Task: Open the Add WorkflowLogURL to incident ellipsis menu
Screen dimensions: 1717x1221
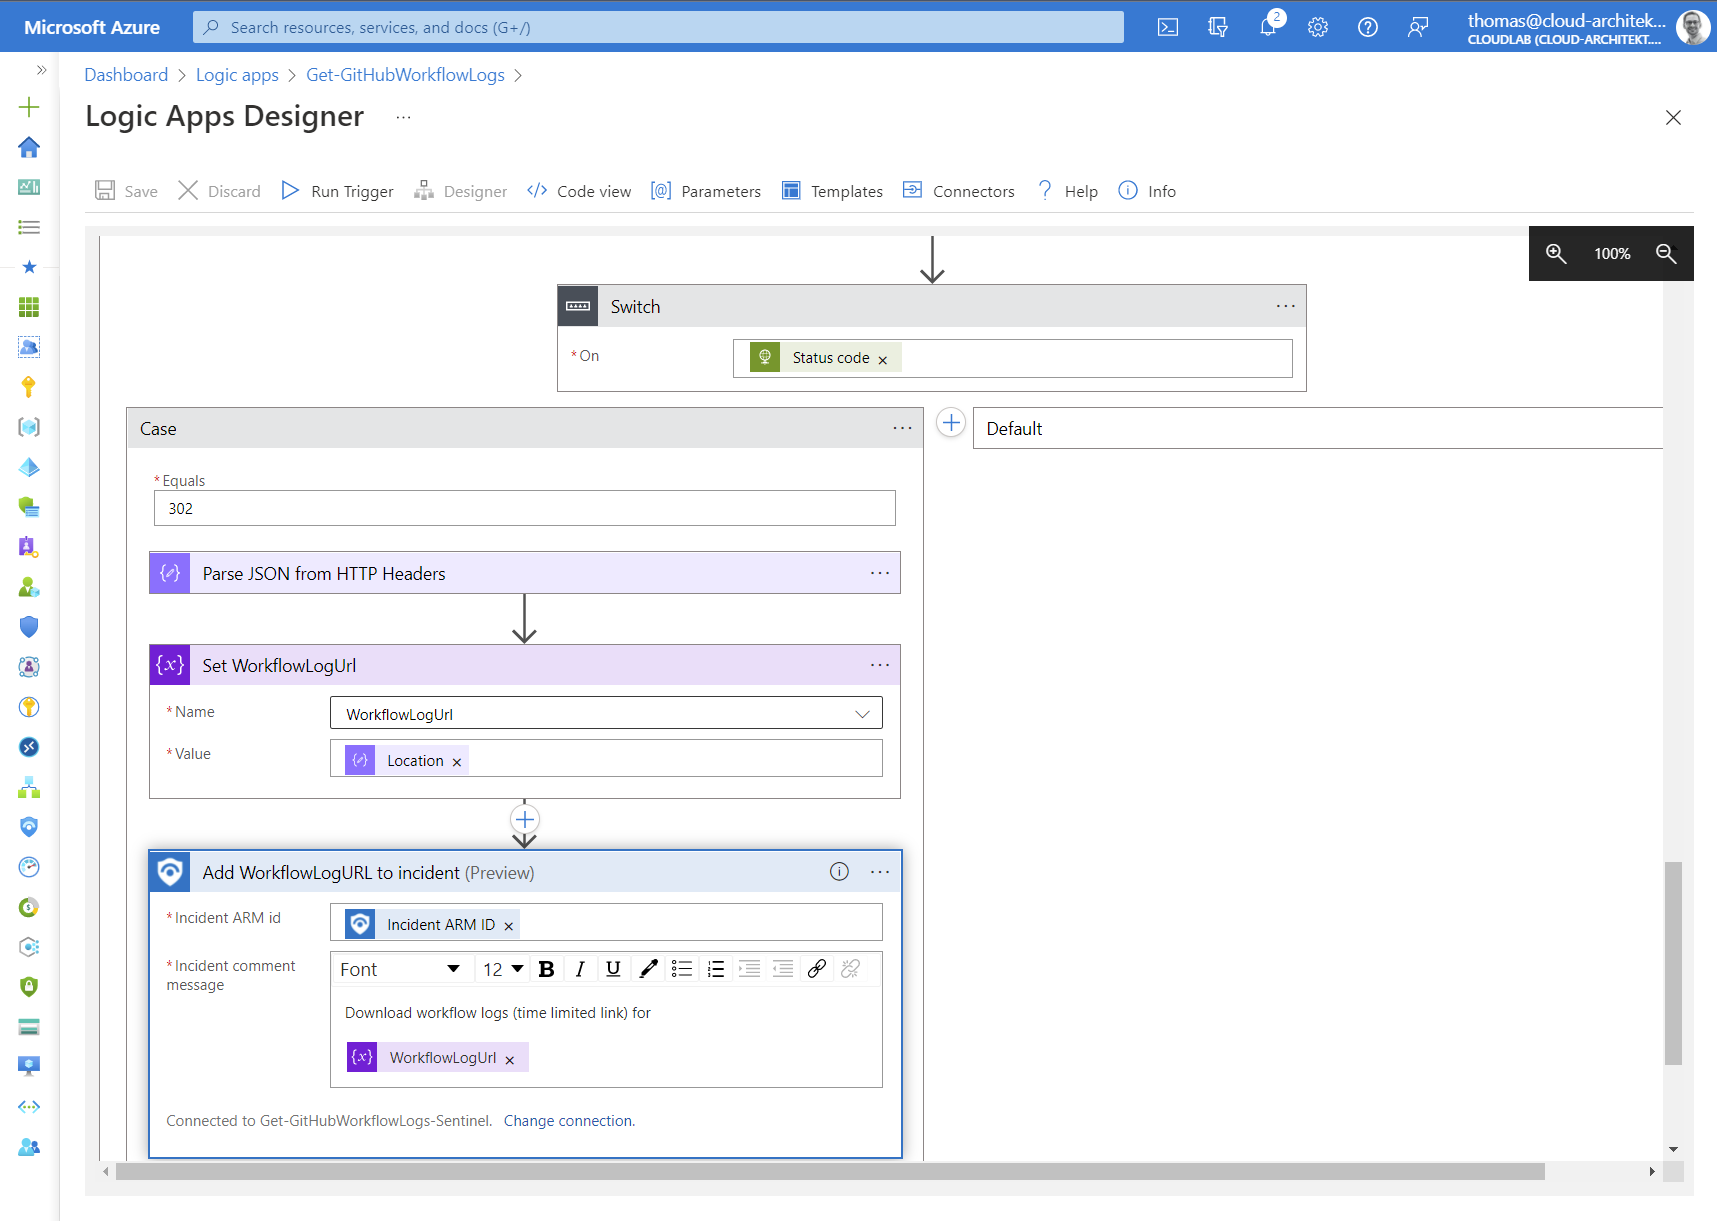Action: (879, 872)
